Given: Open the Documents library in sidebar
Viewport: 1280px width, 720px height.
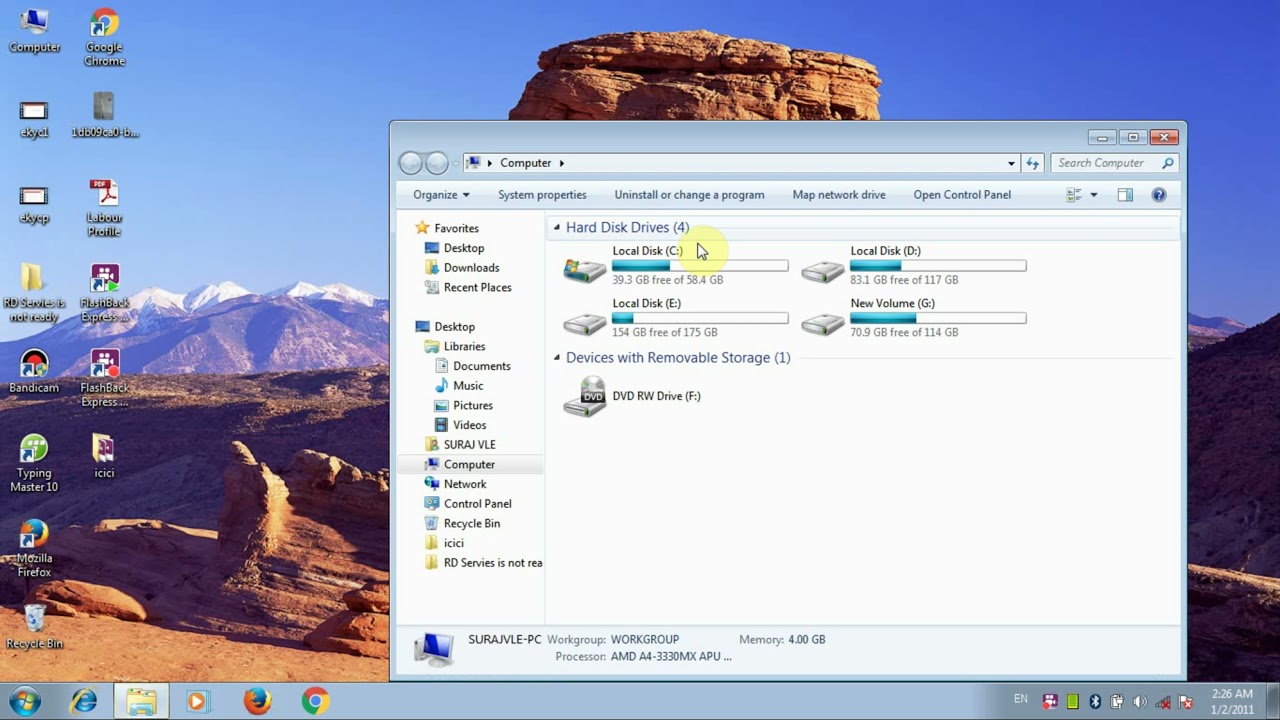Looking at the screenshot, I should 481,366.
